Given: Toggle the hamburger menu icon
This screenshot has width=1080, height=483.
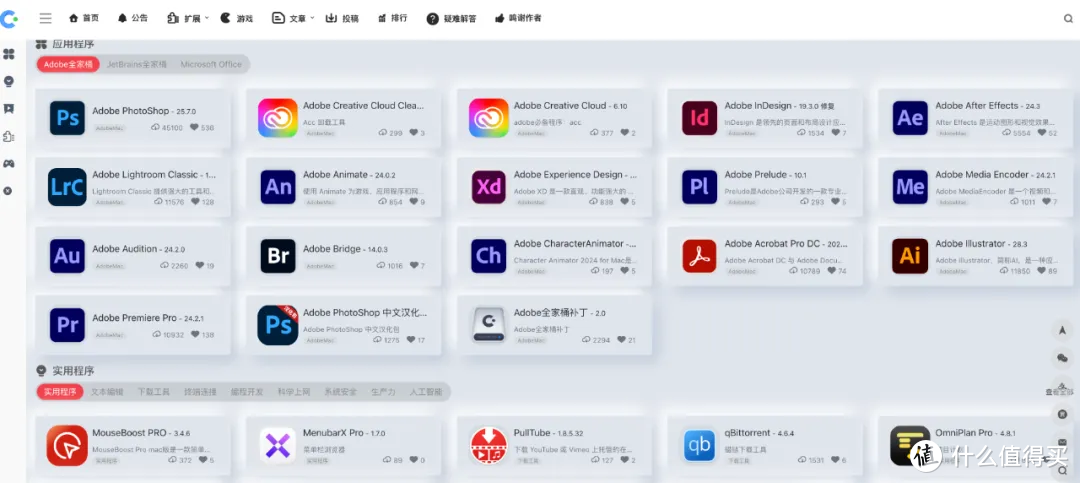Looking at the screenshot, I should 46,19.
